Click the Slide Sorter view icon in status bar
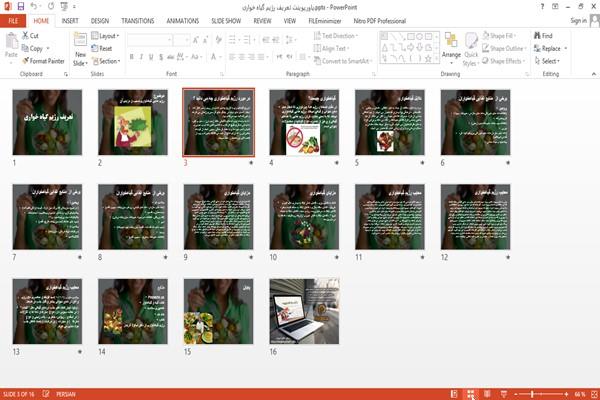Viewport: 600px width, 400px height. point(471,394)
